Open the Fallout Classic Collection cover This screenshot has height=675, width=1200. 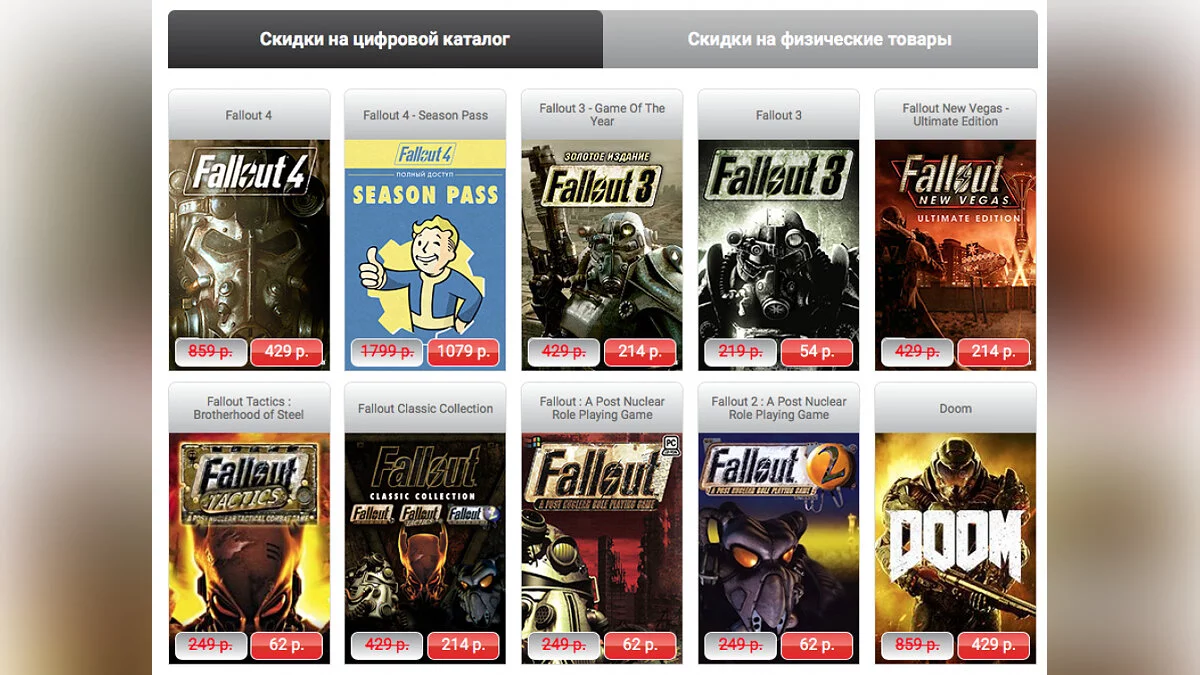point(425,548)
